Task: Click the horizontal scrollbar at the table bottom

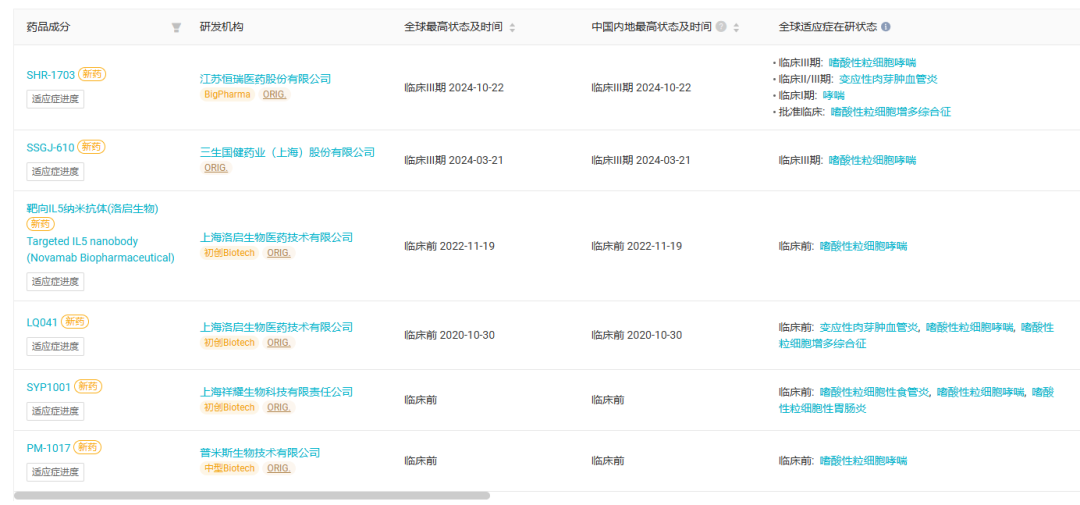Action: (251, 495)
